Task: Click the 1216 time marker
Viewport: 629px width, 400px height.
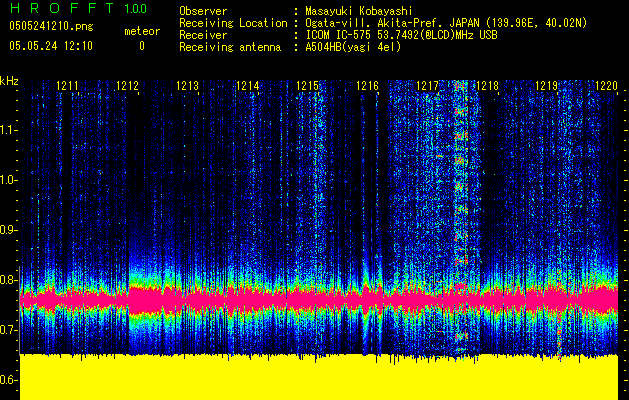Action: click(x=367, y=86)
